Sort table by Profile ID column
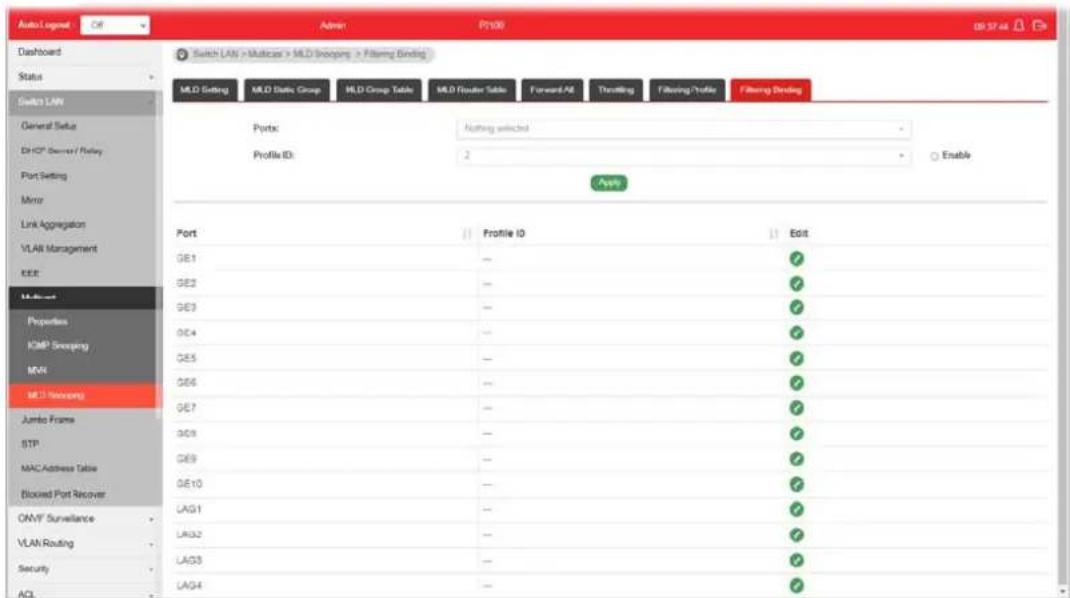The image size is (1070, 598). [x=774, y=233]
